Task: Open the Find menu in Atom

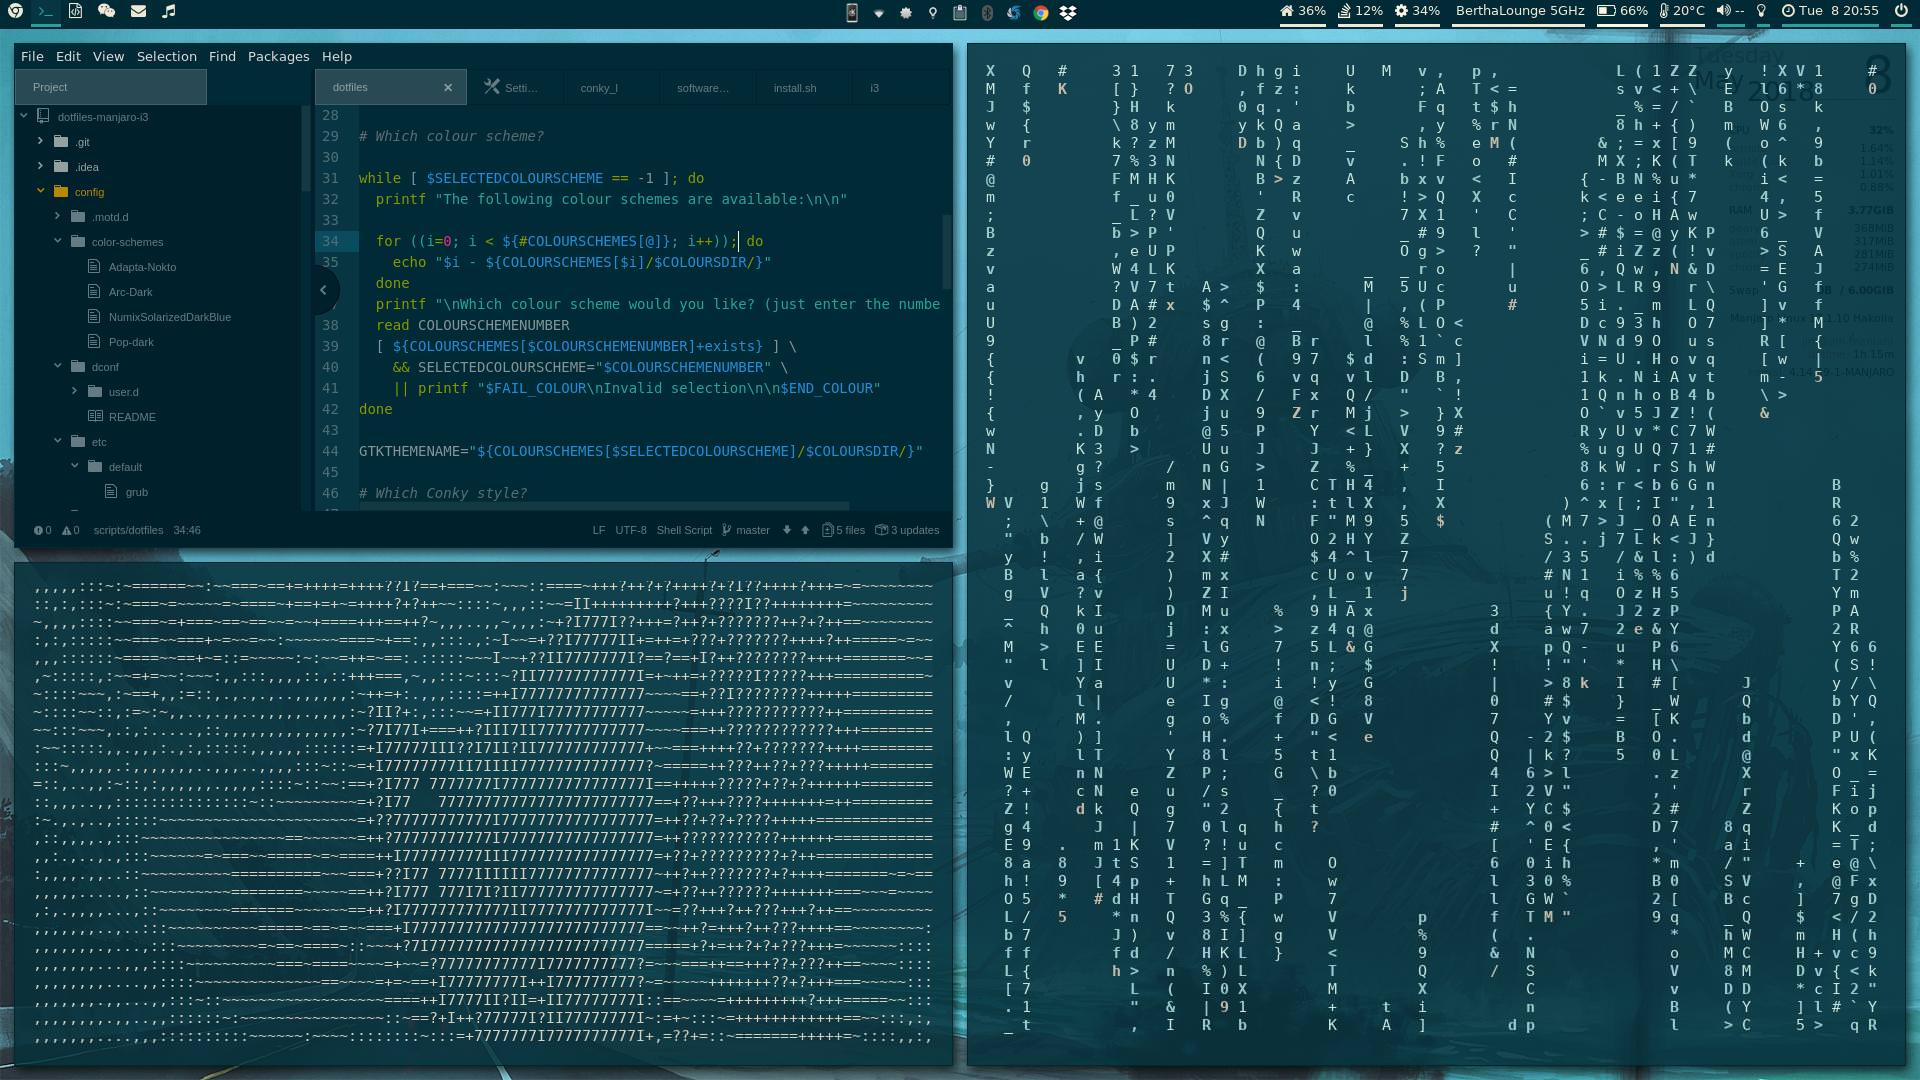Action: [x=222, y=56]
